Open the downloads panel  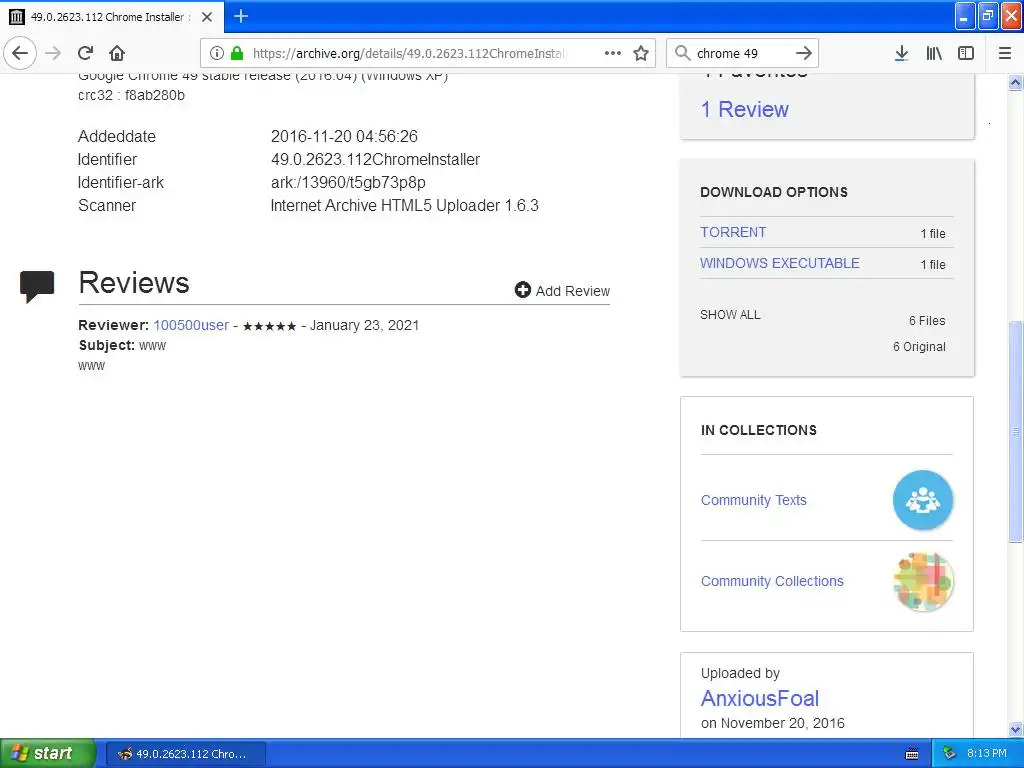901,53
